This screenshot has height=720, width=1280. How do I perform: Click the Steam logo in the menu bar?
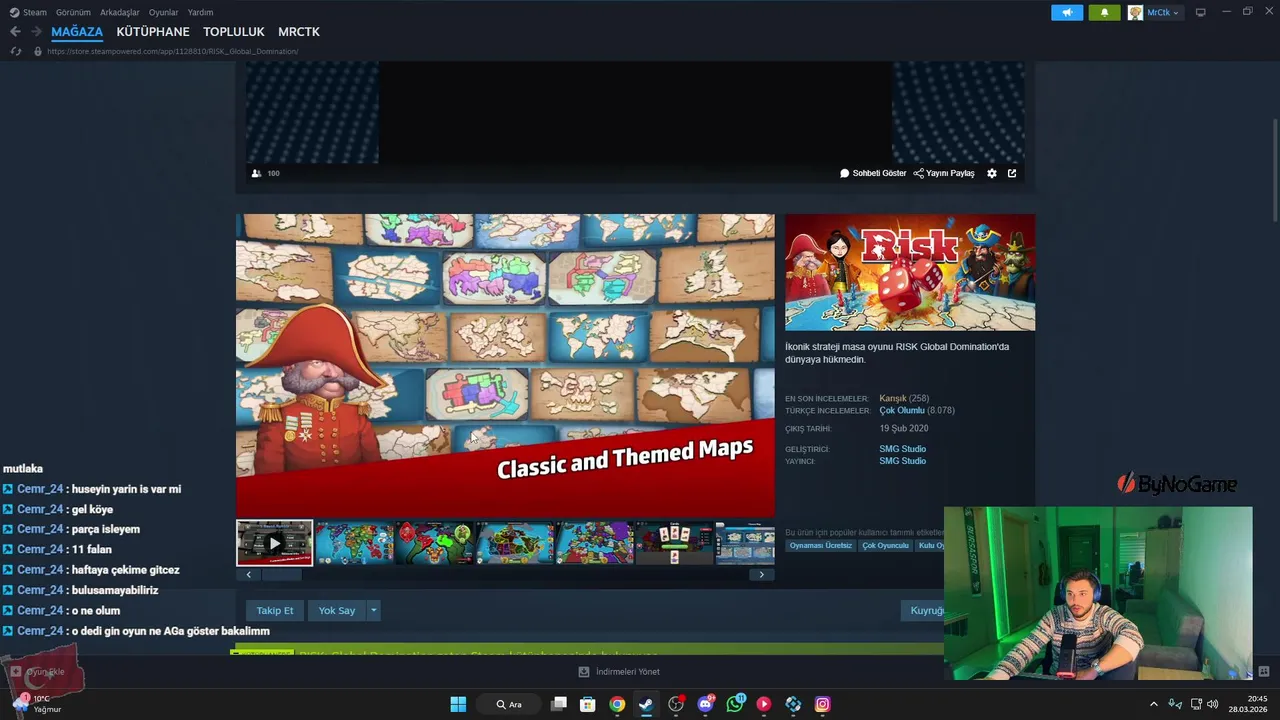14,12
